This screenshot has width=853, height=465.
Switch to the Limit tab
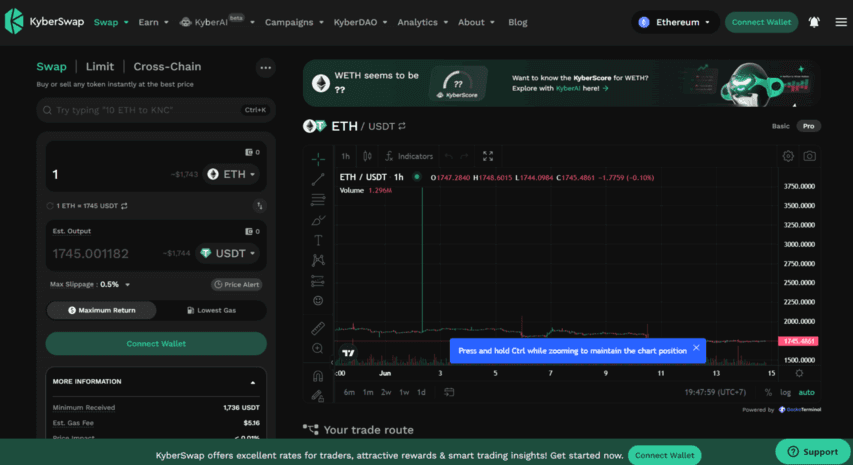click(100, 66)
